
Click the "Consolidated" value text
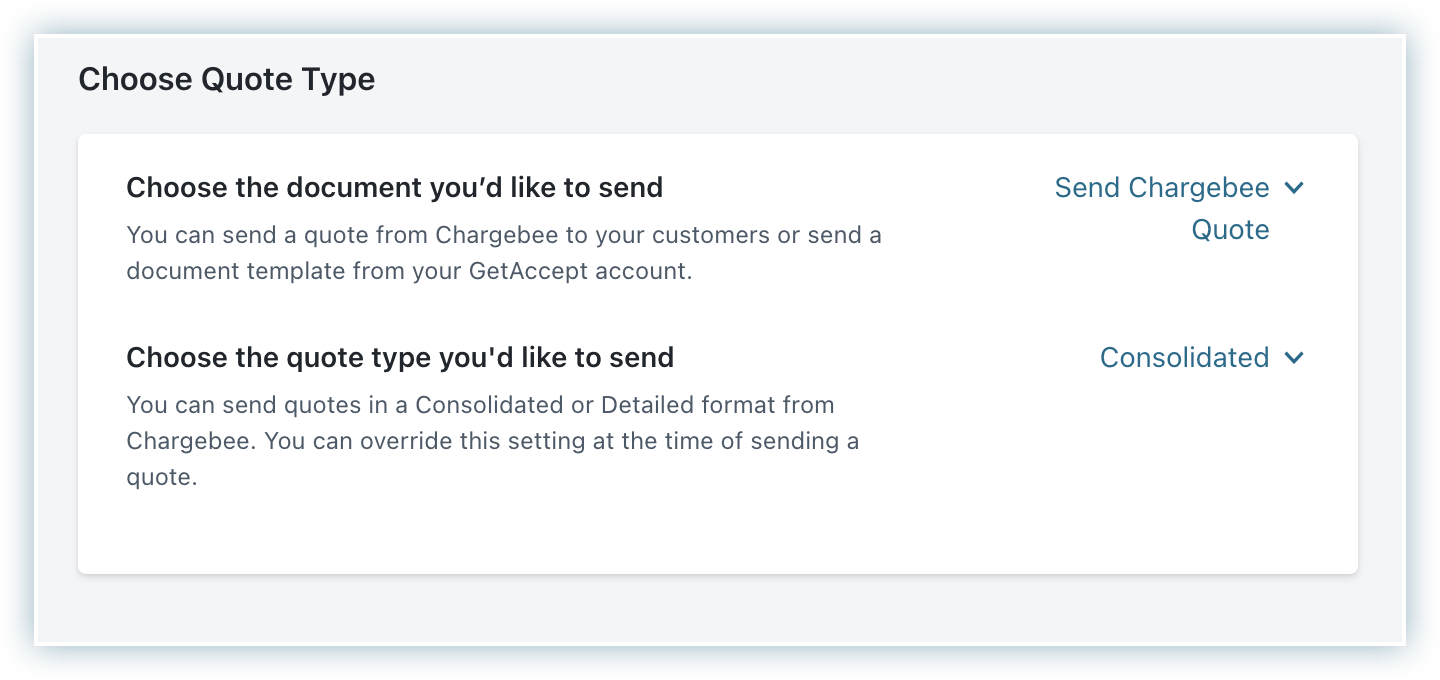pyautogui.click(x=1184, y=358)
